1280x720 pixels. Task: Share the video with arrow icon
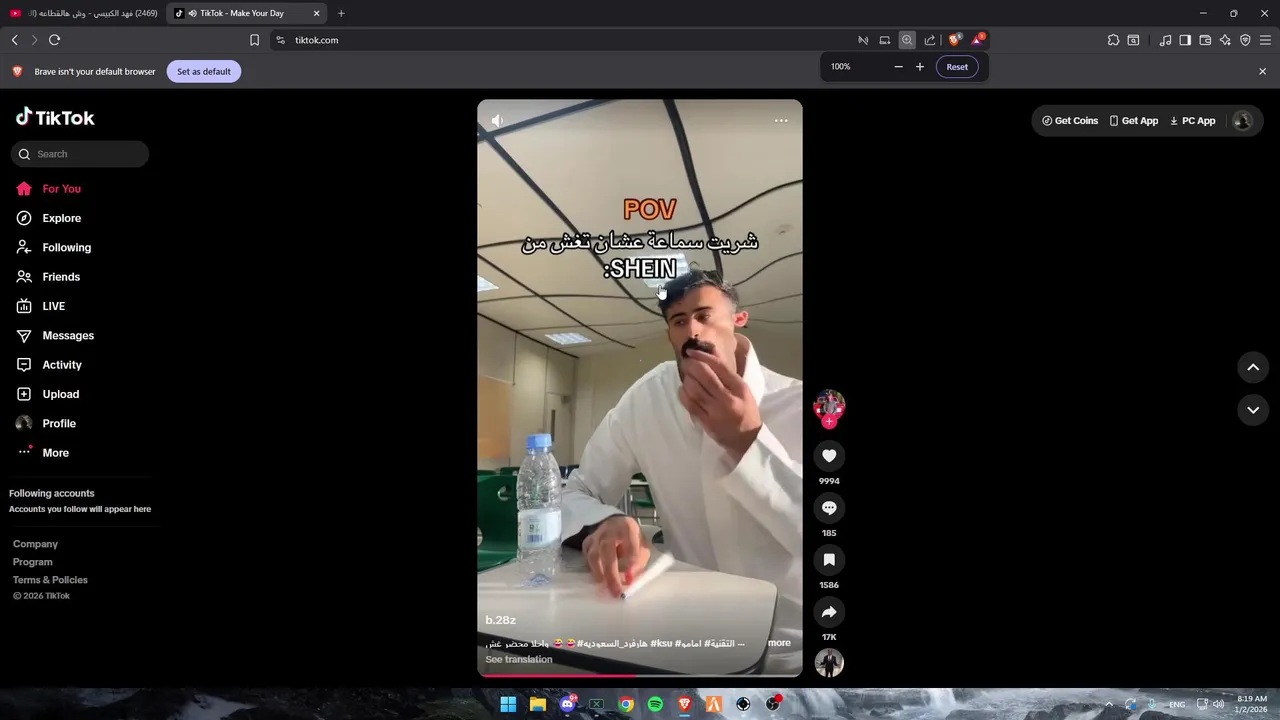click(829, 612)
